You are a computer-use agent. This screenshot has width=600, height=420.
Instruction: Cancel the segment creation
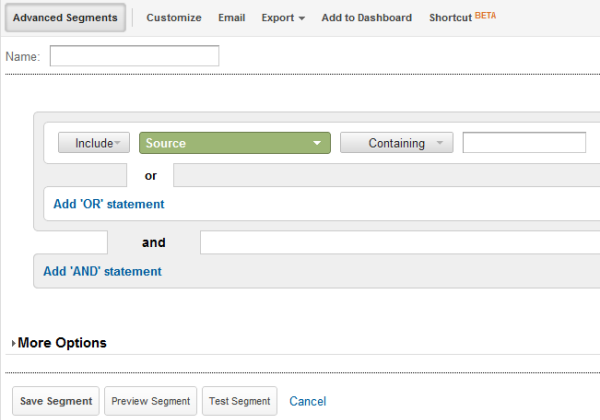tap(307, 401)
